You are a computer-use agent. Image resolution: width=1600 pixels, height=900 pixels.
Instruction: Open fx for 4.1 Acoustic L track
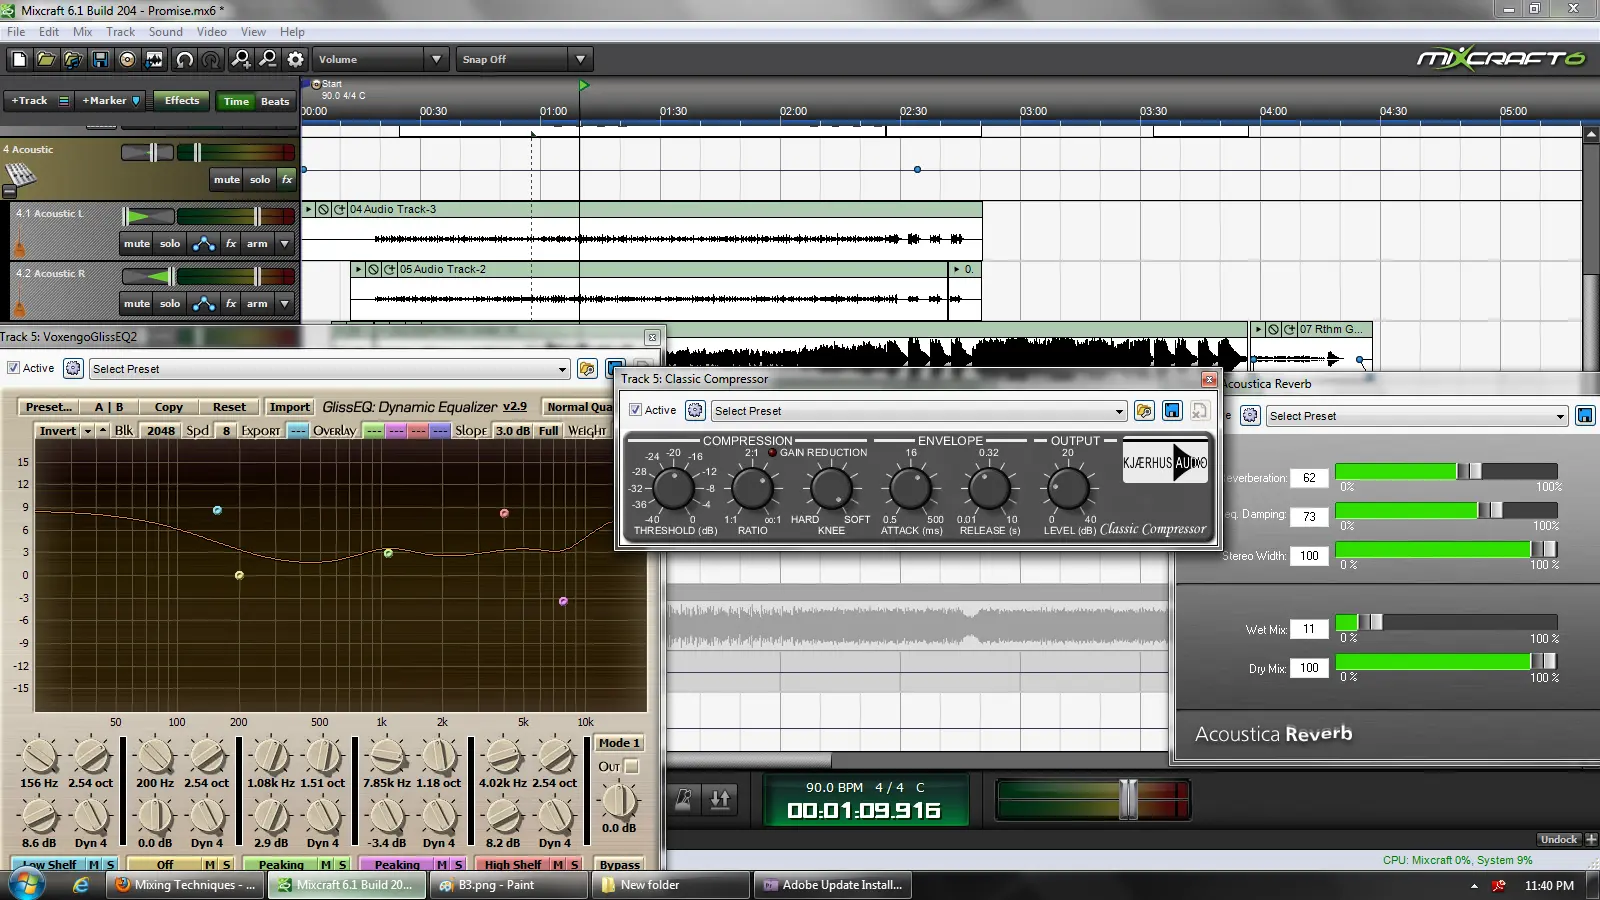coord(231,244)
